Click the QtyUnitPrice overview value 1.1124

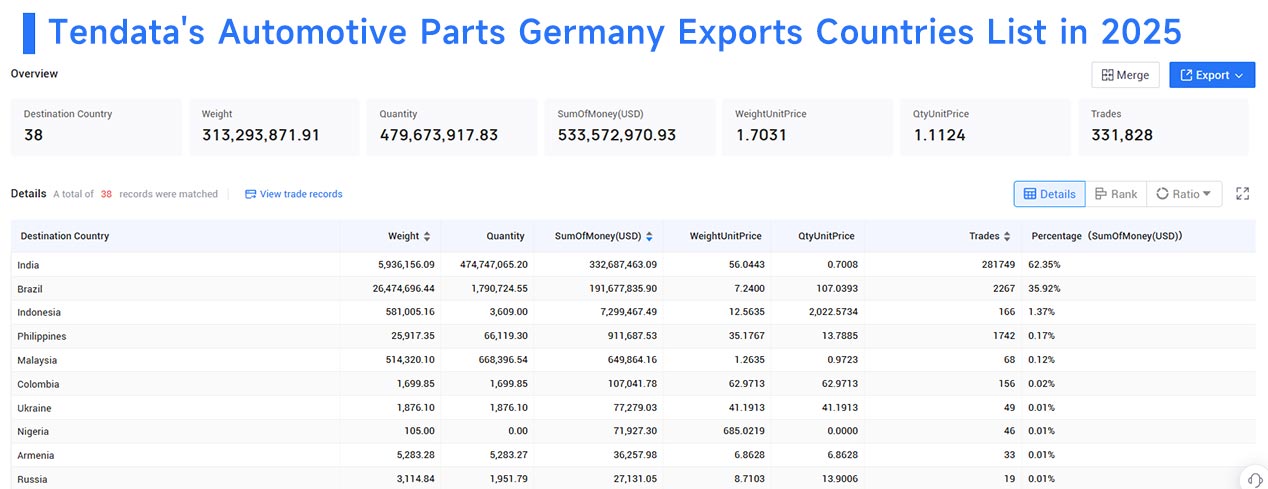tap(932, 134)
